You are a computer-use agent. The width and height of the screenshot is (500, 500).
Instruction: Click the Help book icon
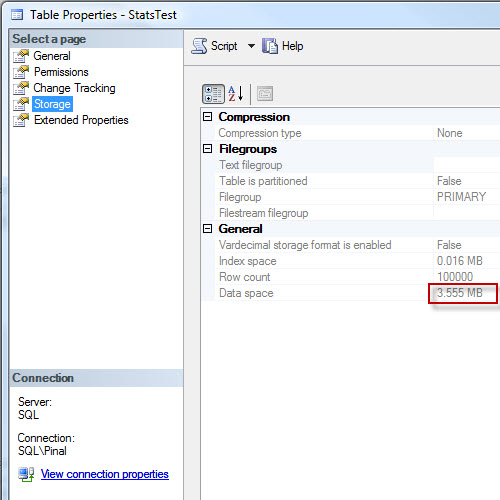click(x=270, y=46)
